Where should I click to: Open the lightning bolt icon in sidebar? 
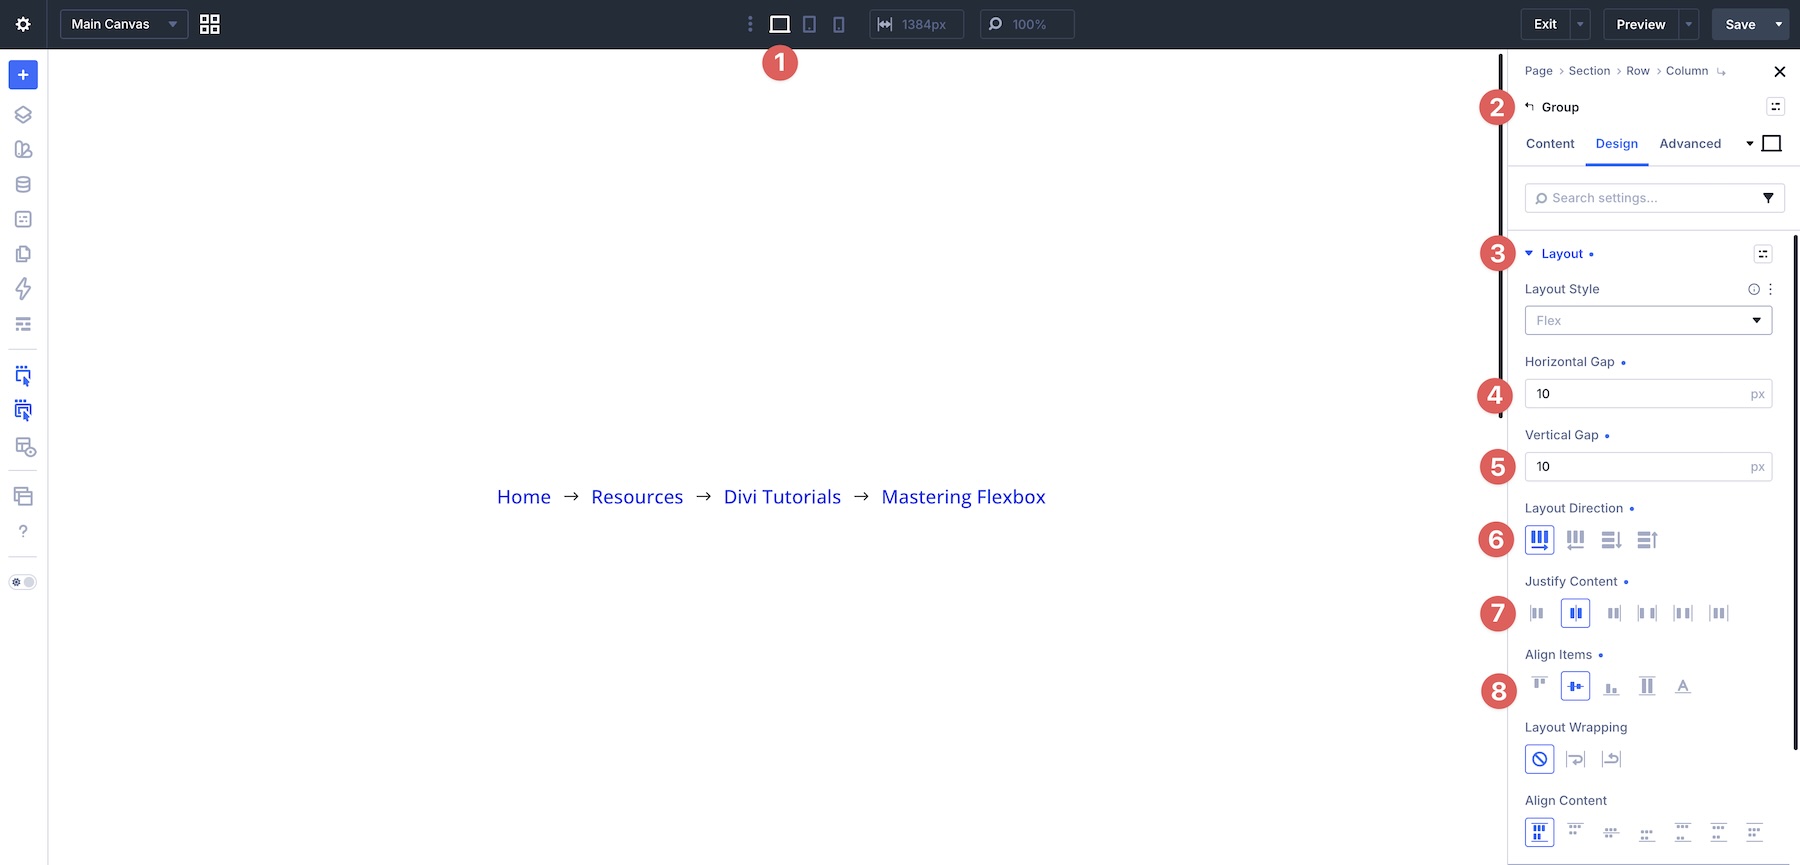point(23,289)
